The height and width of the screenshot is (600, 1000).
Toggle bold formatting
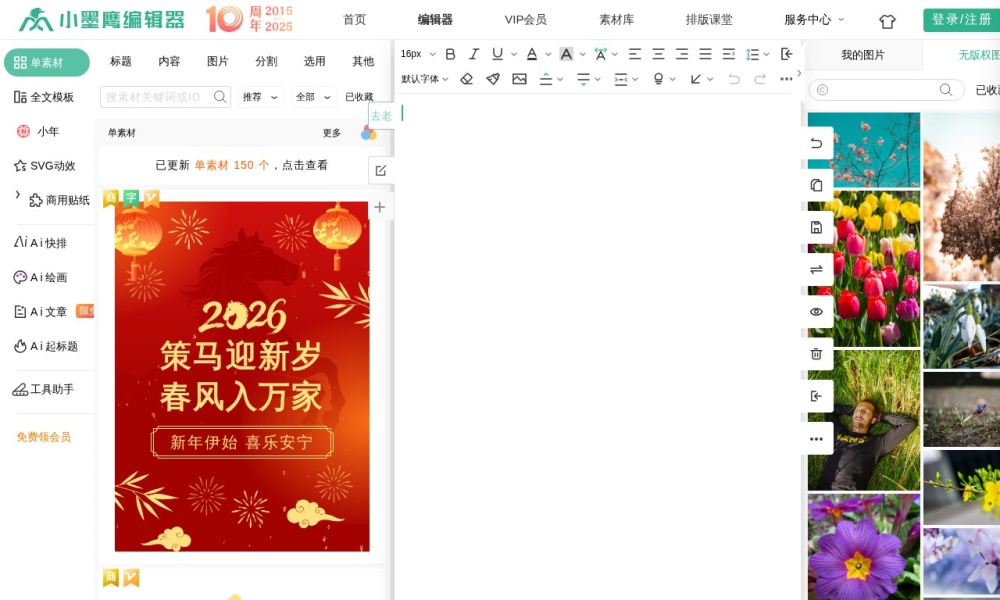(450, 54)
